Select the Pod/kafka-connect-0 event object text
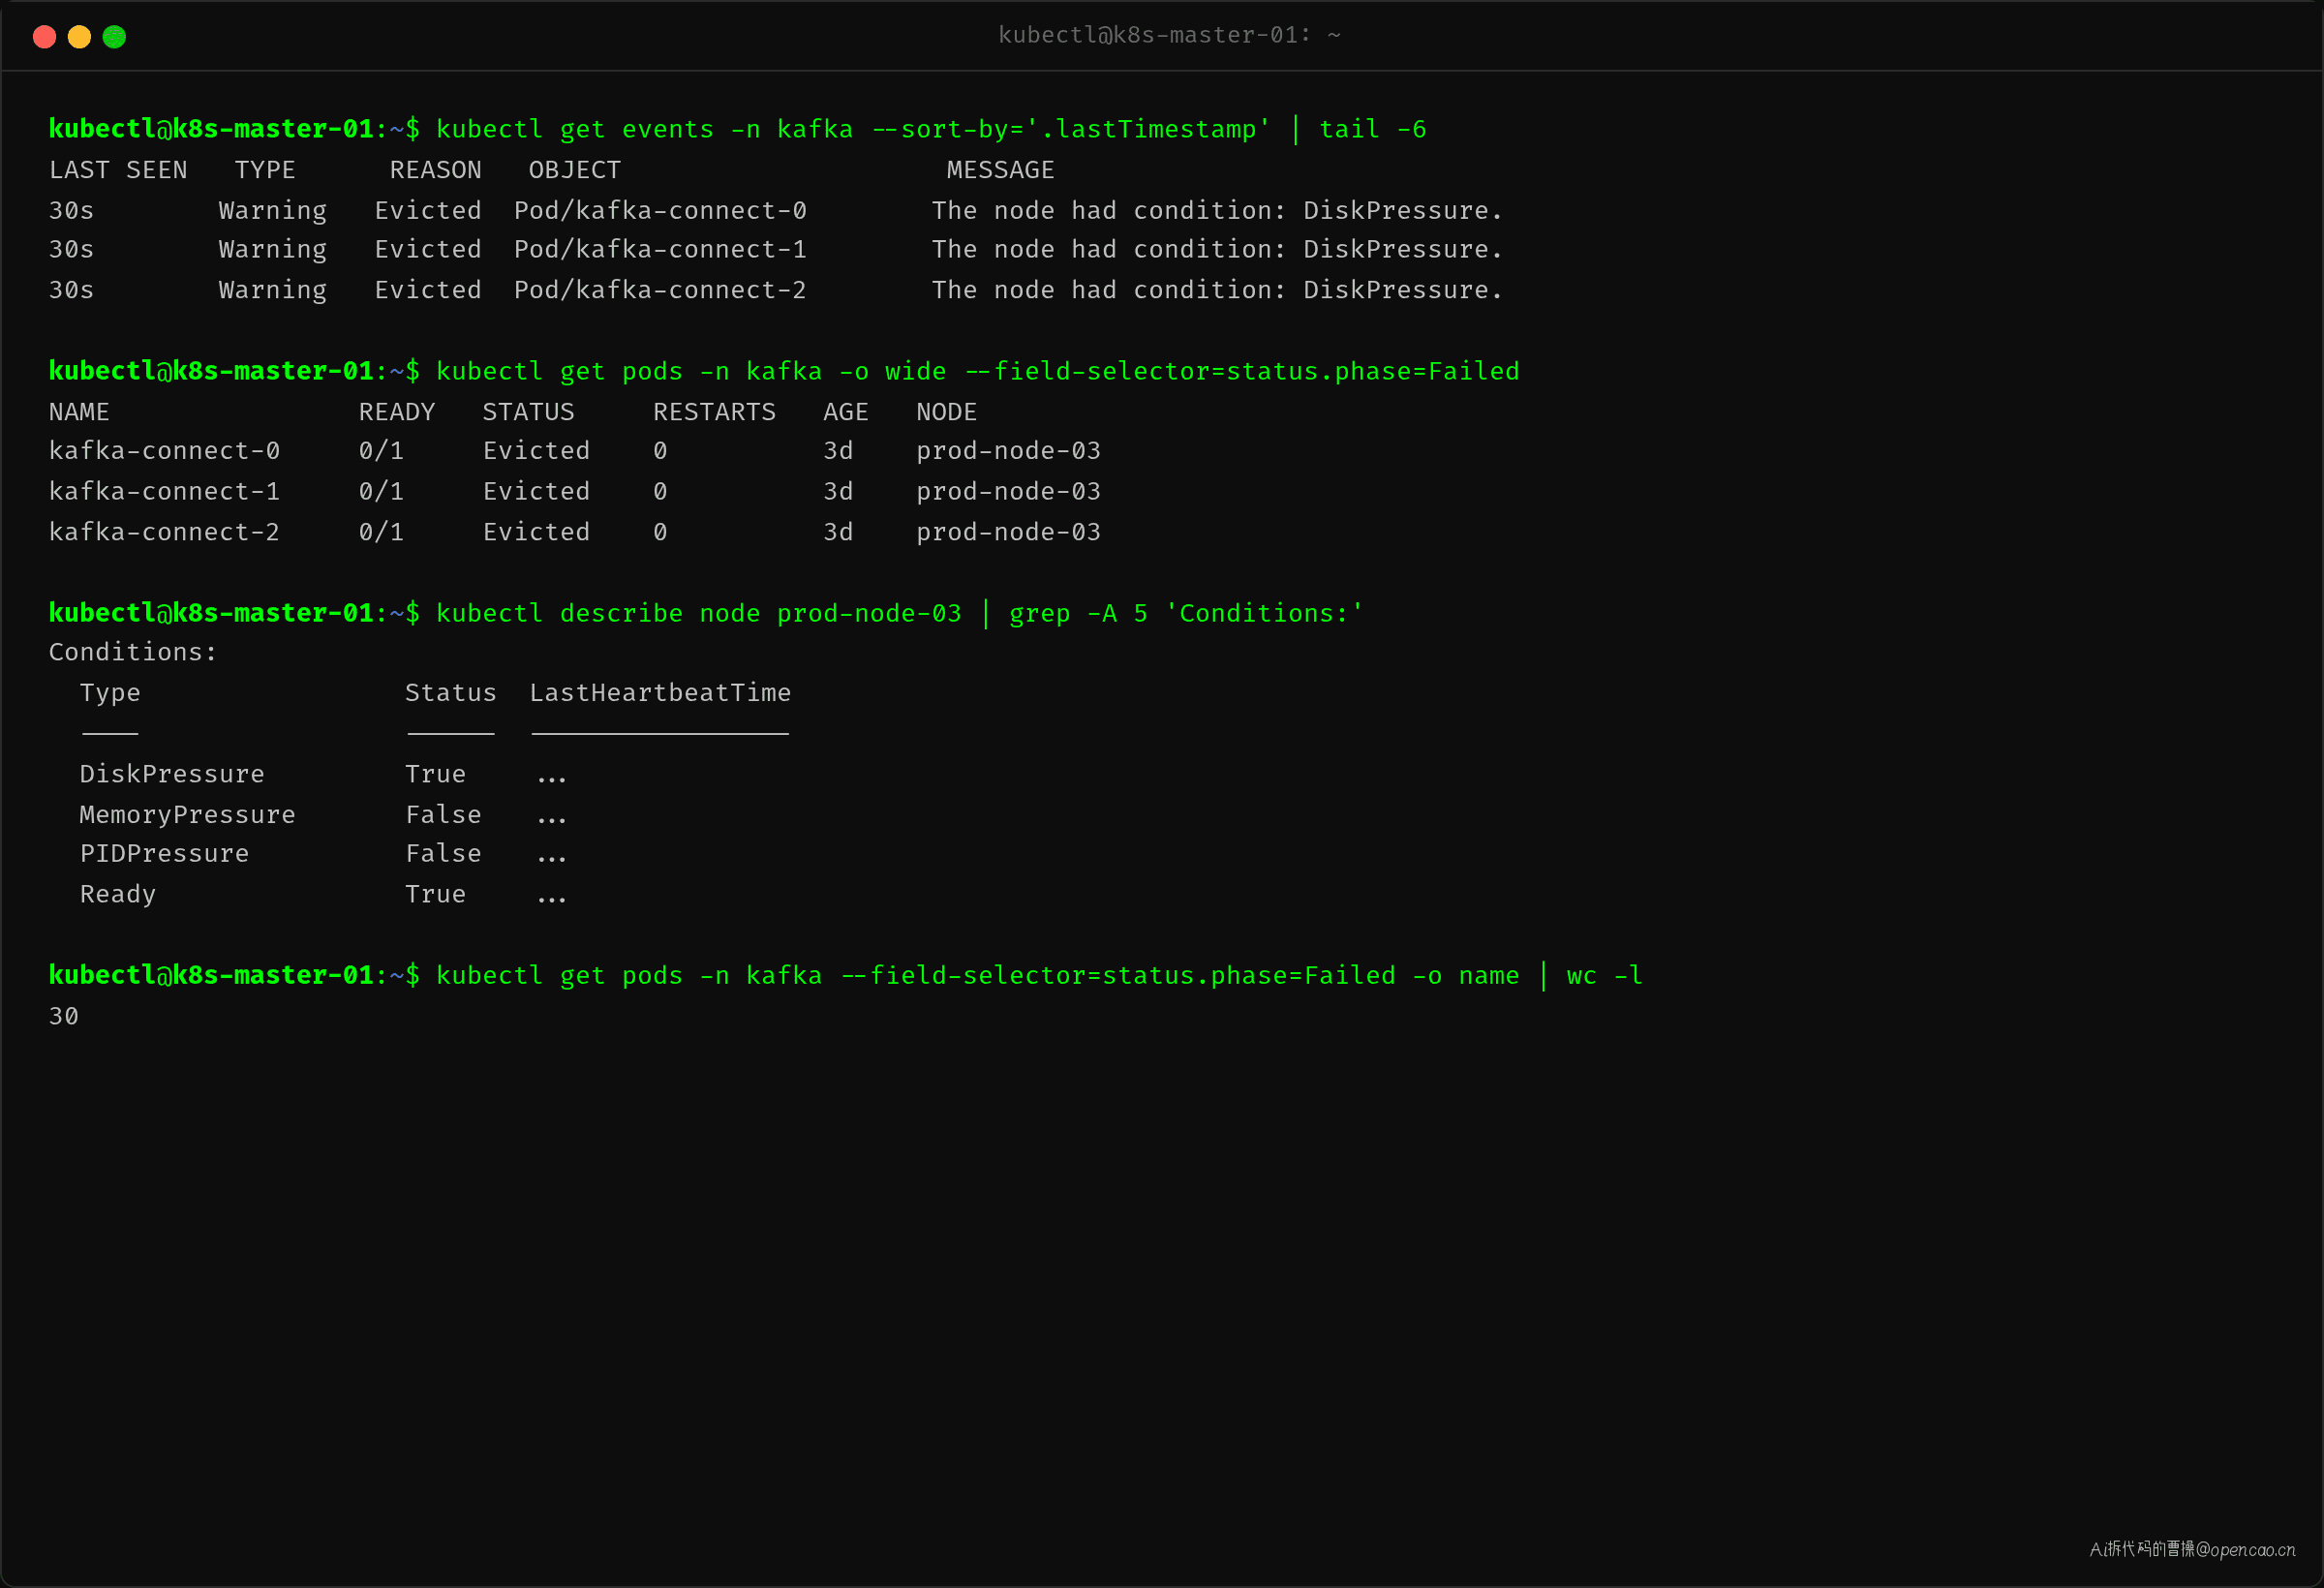Image resolution: width=2324 pixels, height=1588 pixels. coord(660,210)
